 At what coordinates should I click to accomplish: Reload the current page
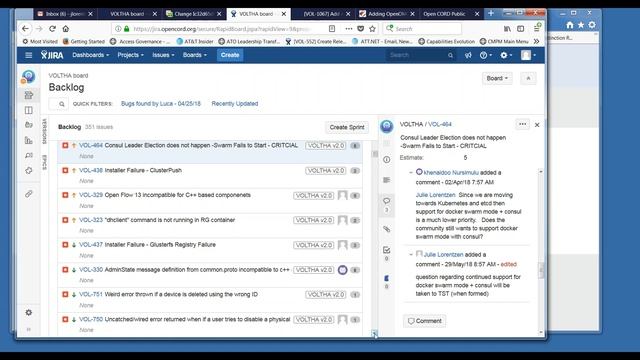pos(52,29)
